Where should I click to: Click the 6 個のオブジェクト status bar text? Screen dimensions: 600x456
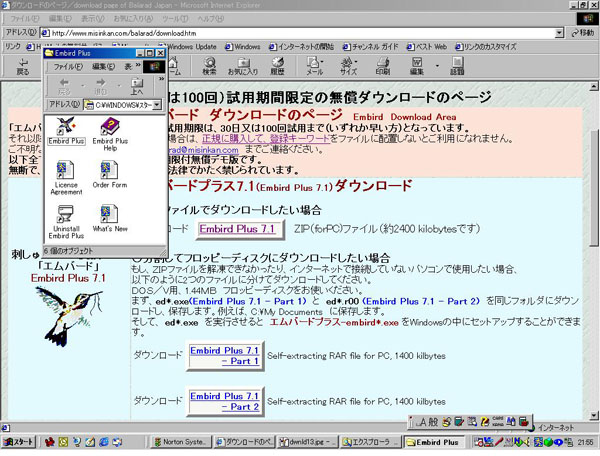tap(68, 251)
